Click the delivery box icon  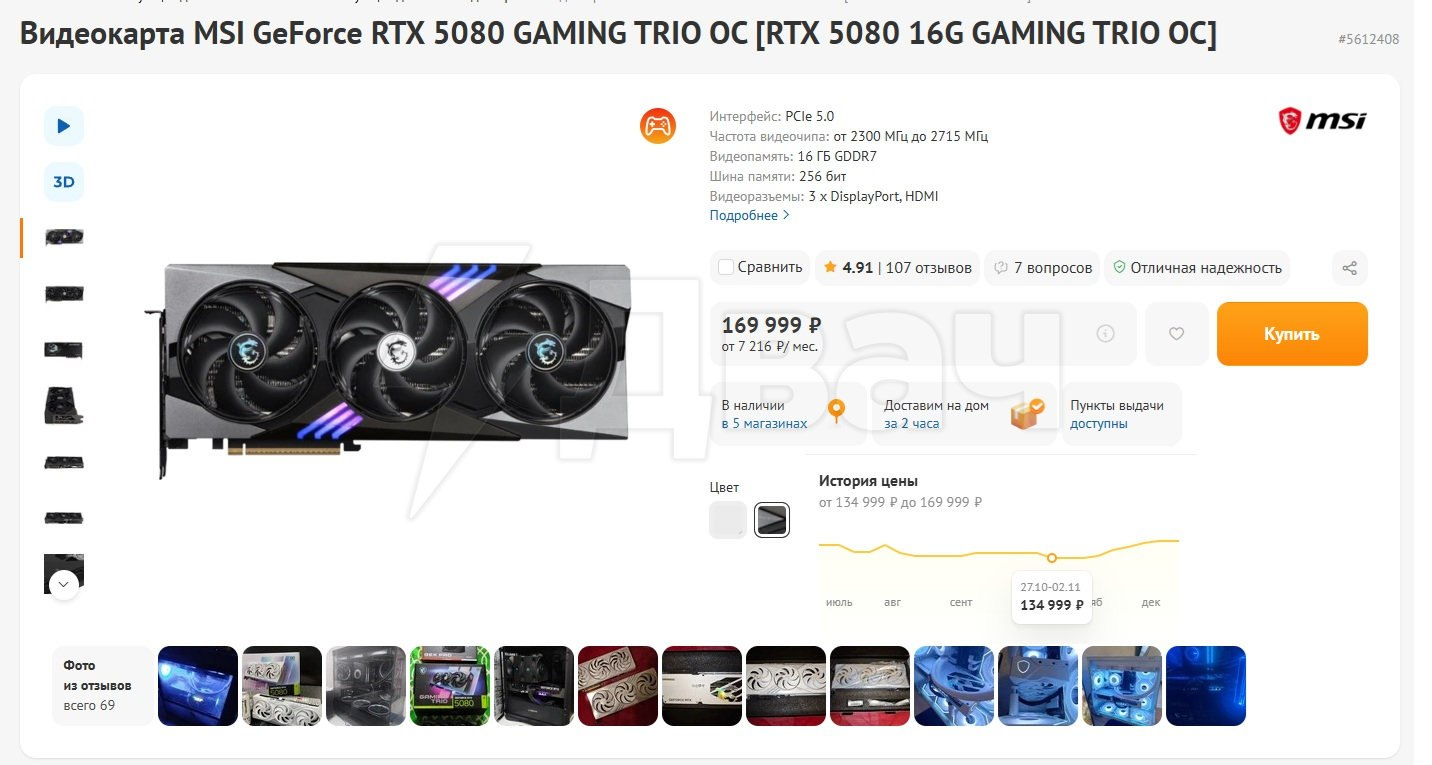1027,413
